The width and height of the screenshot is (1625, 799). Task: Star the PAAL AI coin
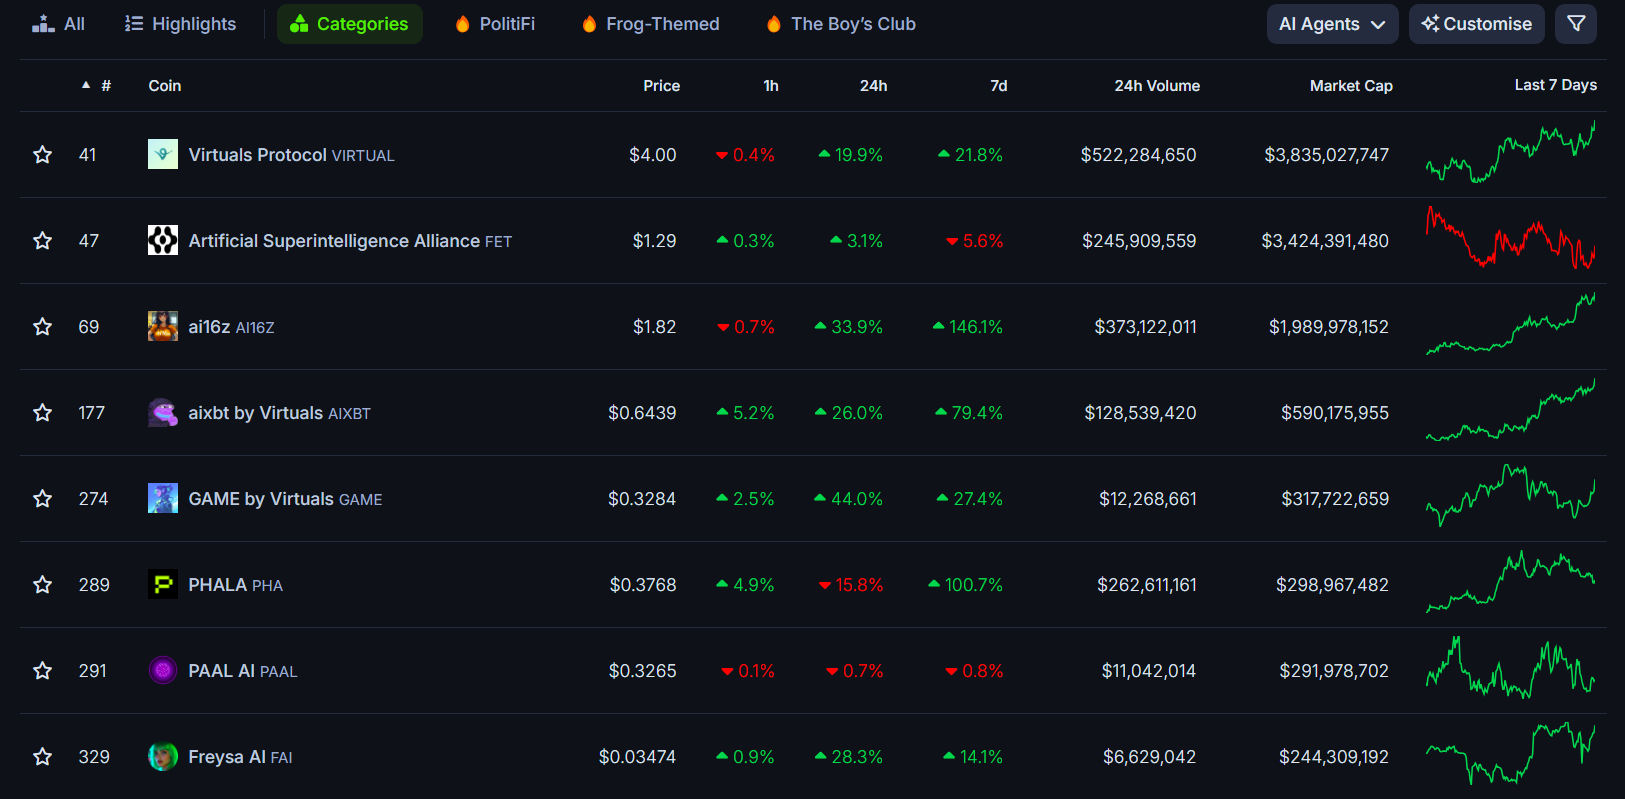click(x=42, y=671)
